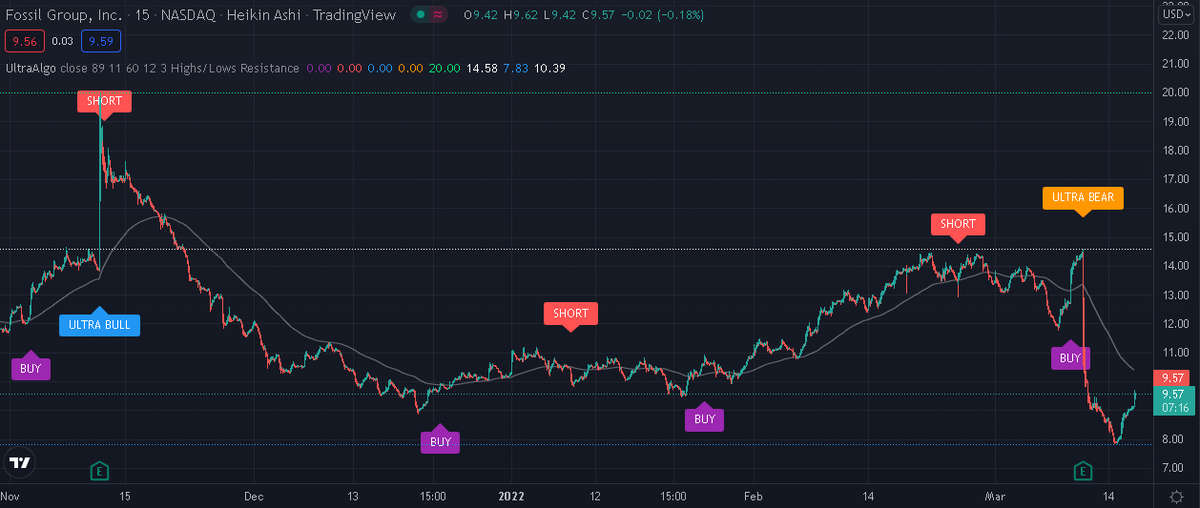Image resolution: width=1200 pixels, height=508 pixels.
Task: Click the red 9.57 price axis label
Action: (1172, 378)
